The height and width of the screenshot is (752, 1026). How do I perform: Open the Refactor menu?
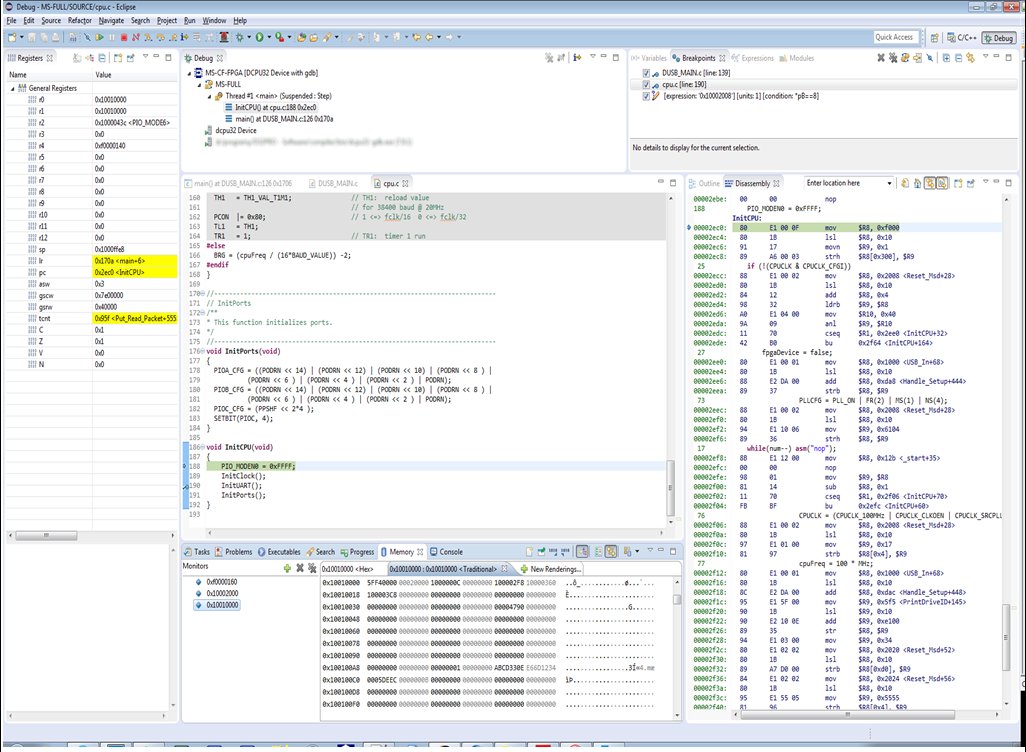coord(80,21)
